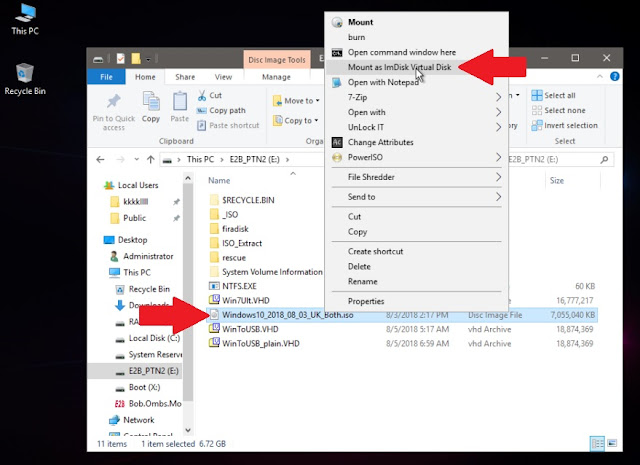Expand the UnLock IT submenu
640x465 pixels.
[x=416, y=127]
